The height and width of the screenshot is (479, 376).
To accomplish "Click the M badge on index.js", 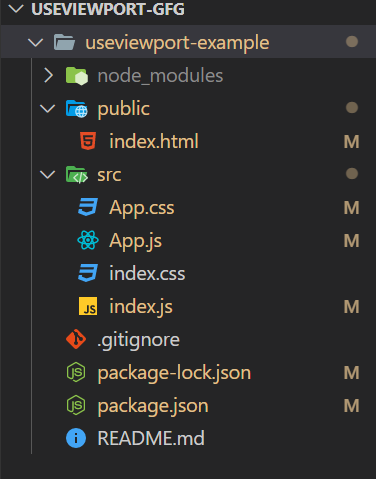I will pos(351,307).
